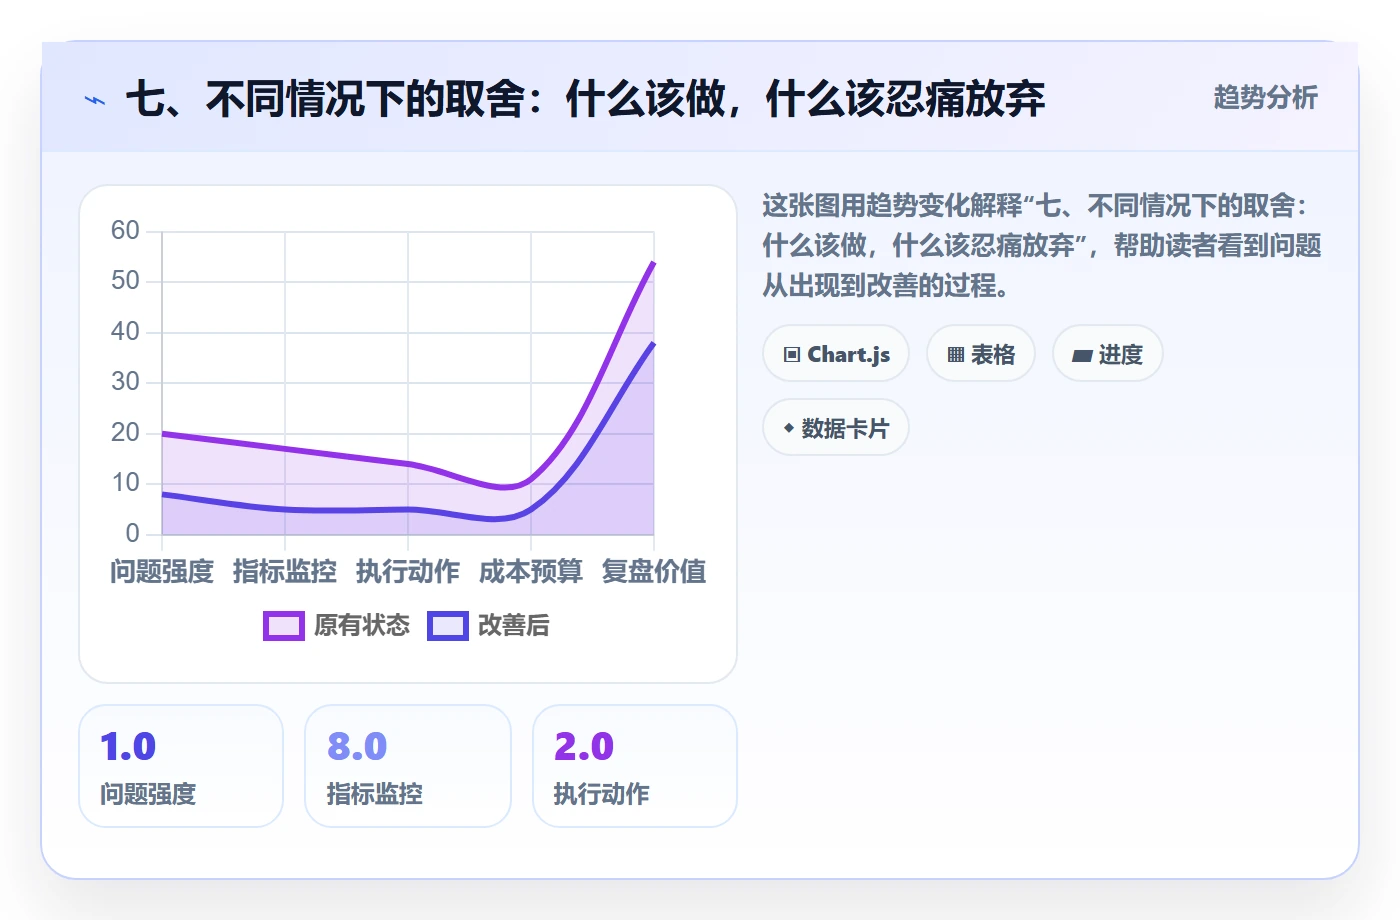Select the 表格 tag
This screenshot has width=1400, height=920.
(x=981, y=354)
